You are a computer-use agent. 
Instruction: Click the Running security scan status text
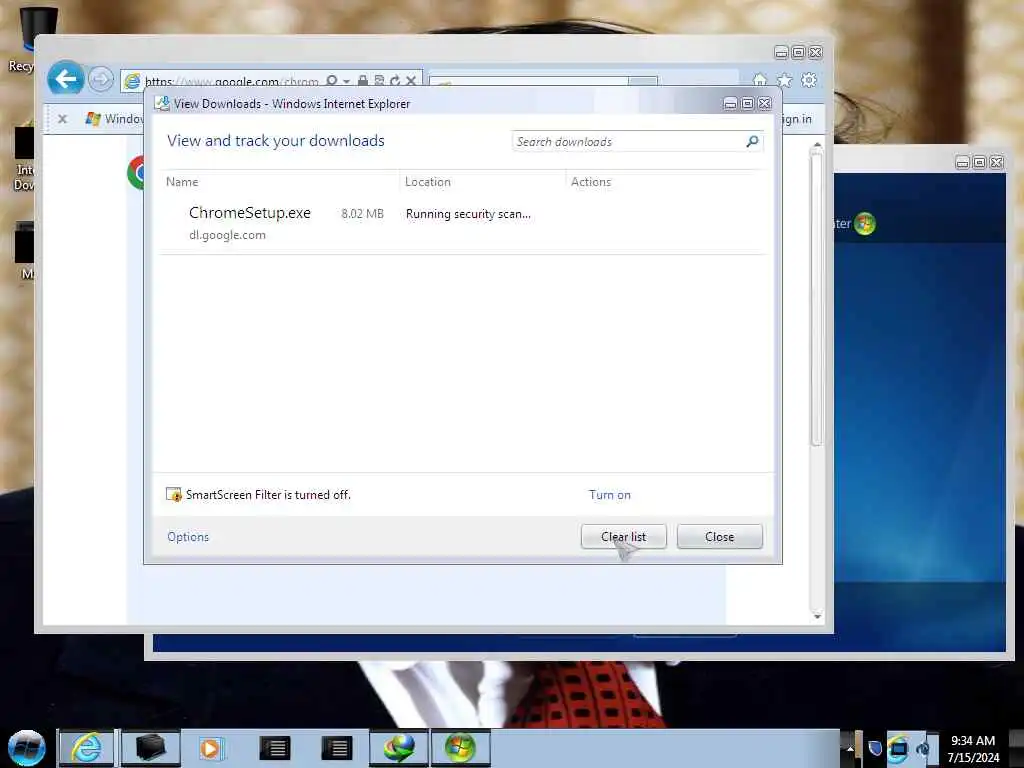468,214
